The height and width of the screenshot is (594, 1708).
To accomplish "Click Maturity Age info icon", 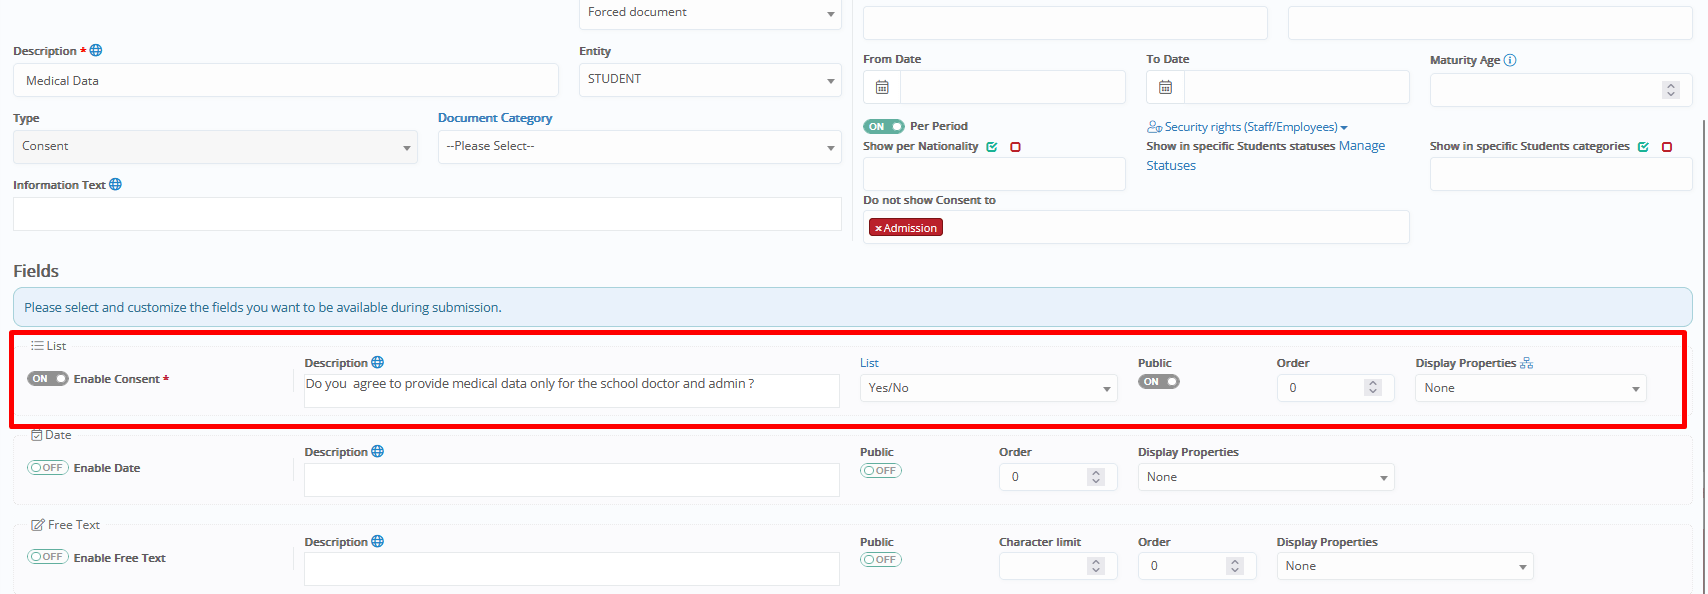I will pos(1510,60).
